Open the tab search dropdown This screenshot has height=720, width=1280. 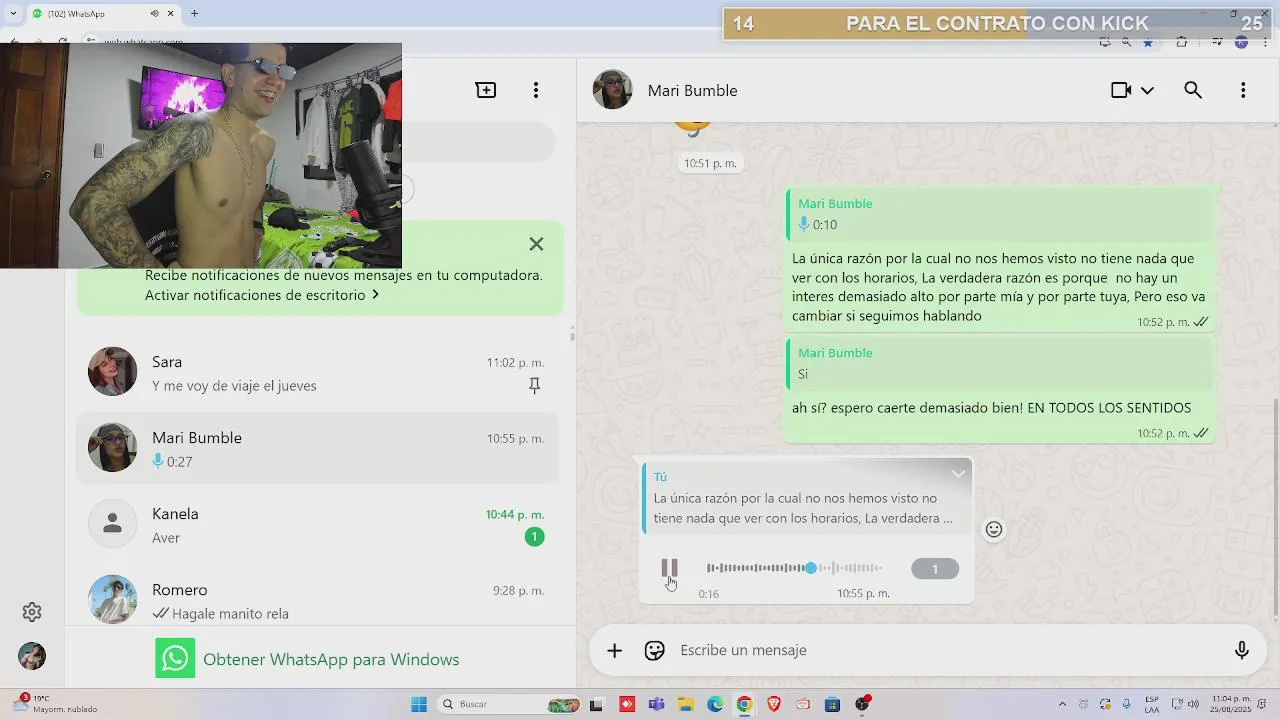point(13,13)
